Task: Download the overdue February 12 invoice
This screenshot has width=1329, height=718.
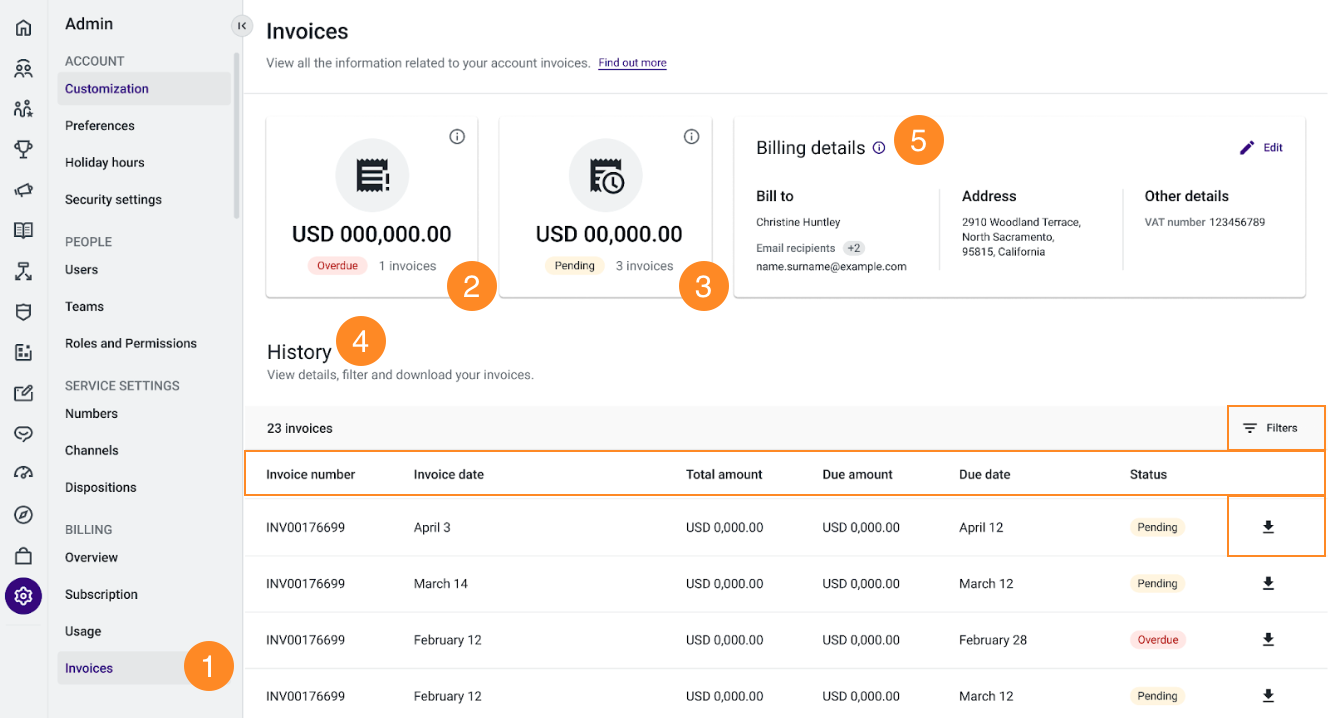Action: (1268, 639)
